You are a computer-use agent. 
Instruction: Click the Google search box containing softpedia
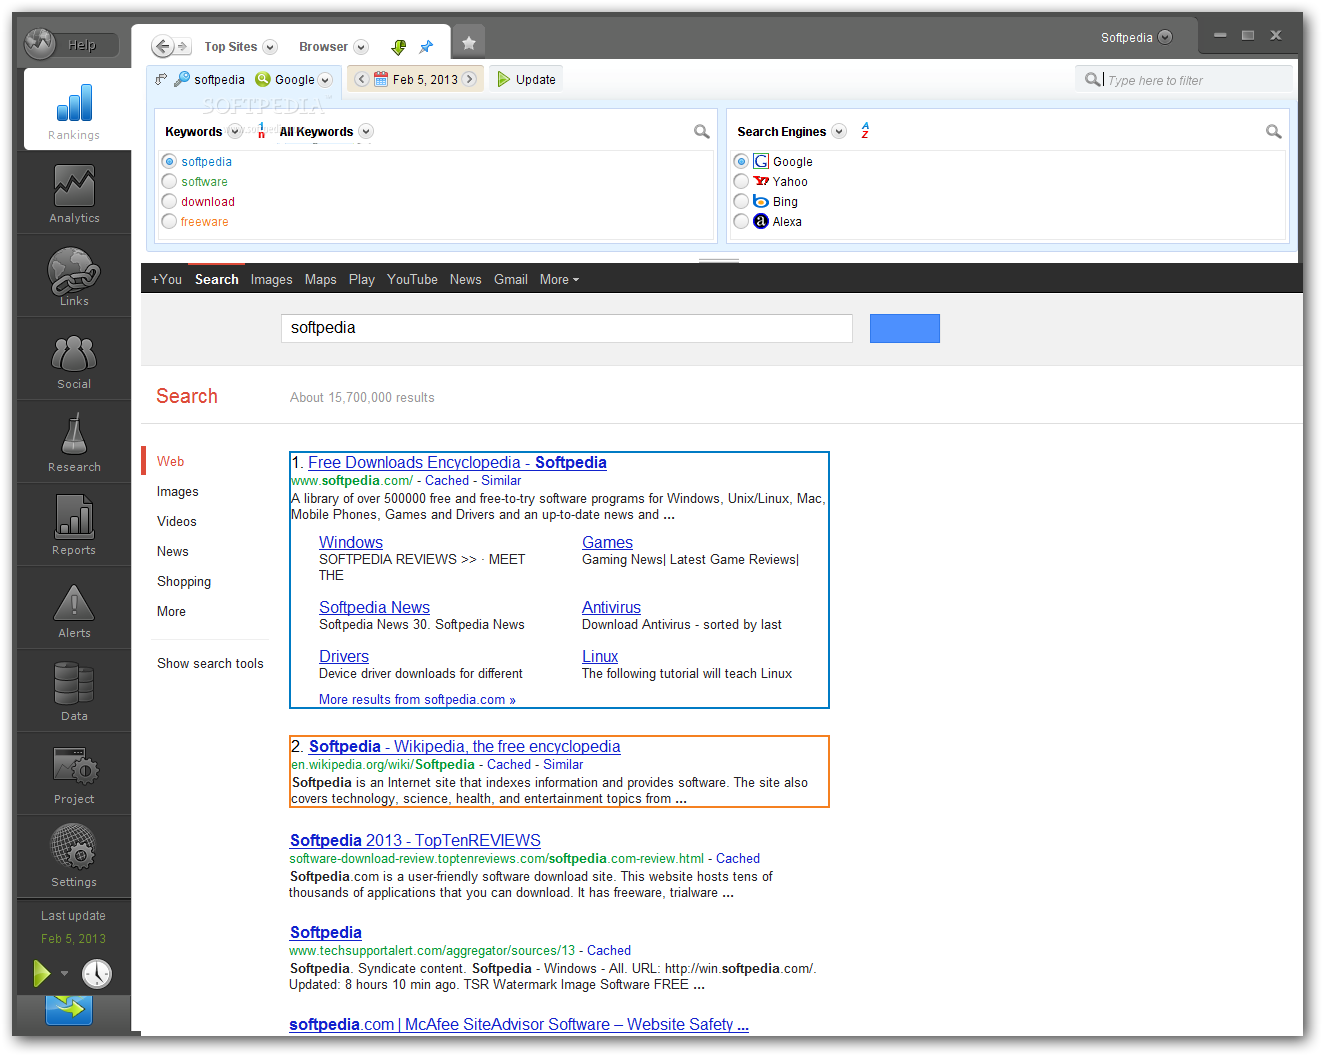(567, 328)
